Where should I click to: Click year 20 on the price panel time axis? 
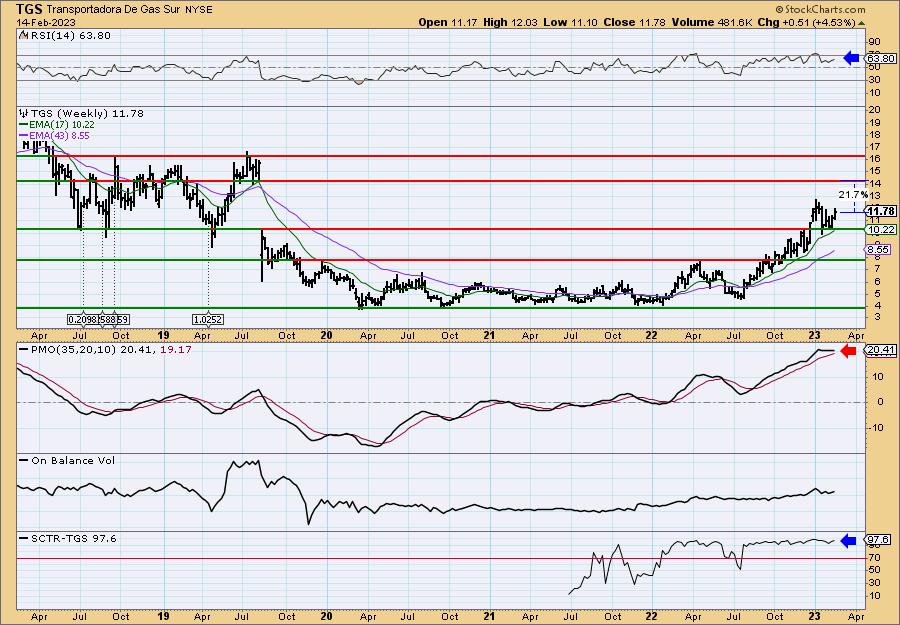pos(327,335)
